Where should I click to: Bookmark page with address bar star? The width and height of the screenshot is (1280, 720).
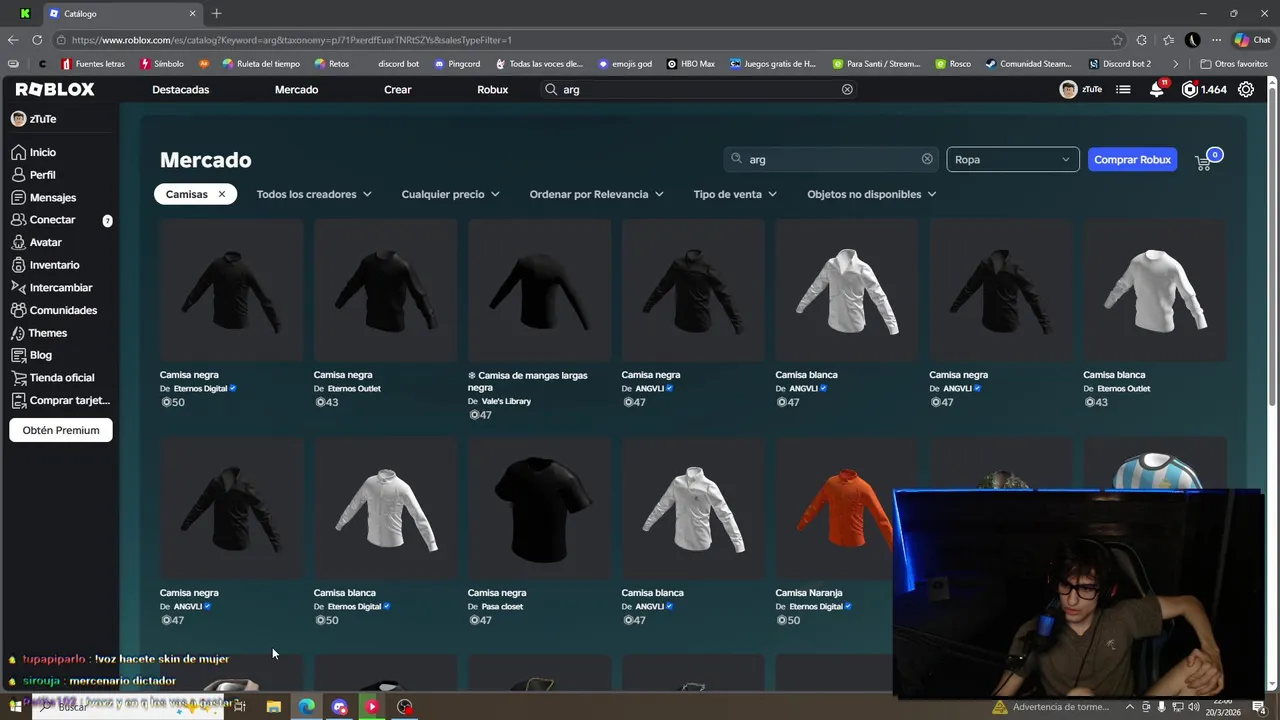click(x=1117, y=40)
